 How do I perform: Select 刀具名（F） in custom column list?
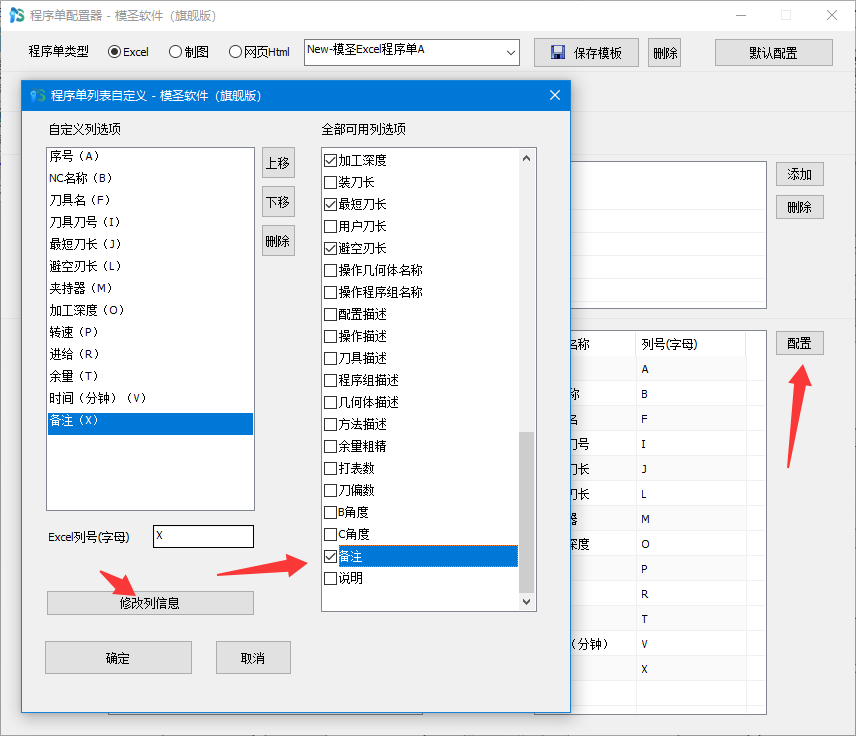(x=150, y=200)
